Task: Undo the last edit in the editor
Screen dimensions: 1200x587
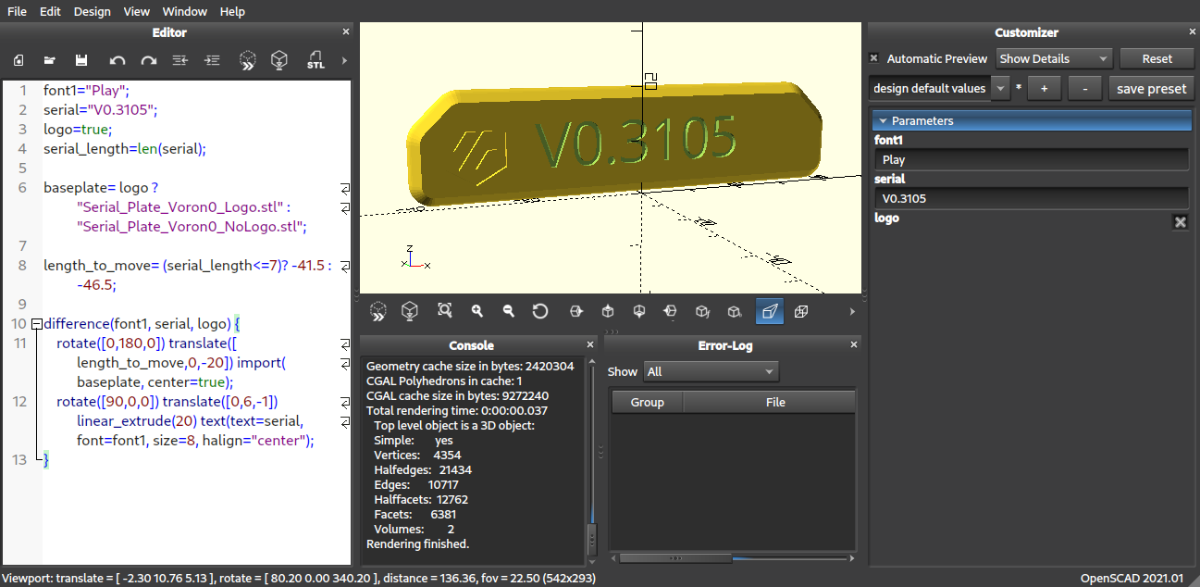Action: 117,61
